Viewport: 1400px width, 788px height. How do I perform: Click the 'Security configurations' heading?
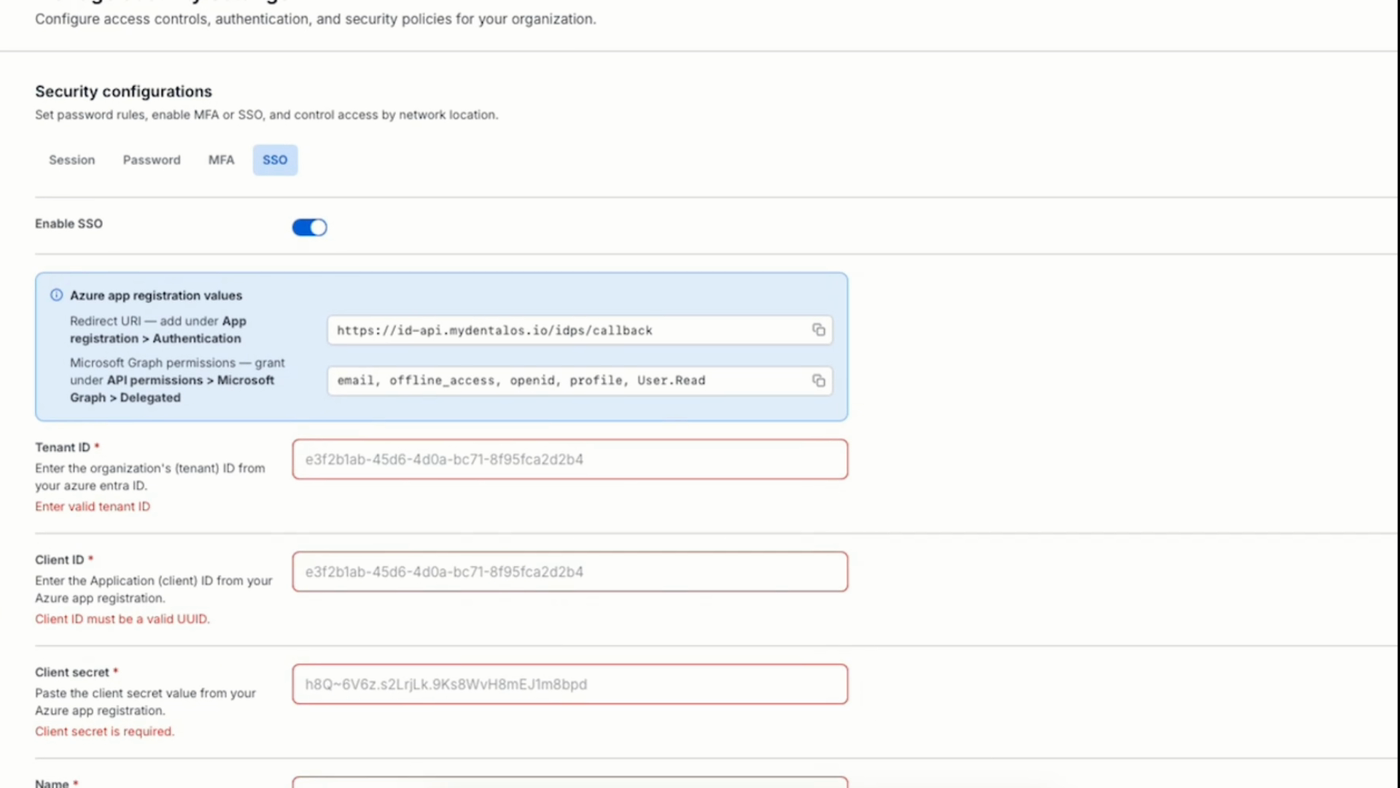point(123,91)
